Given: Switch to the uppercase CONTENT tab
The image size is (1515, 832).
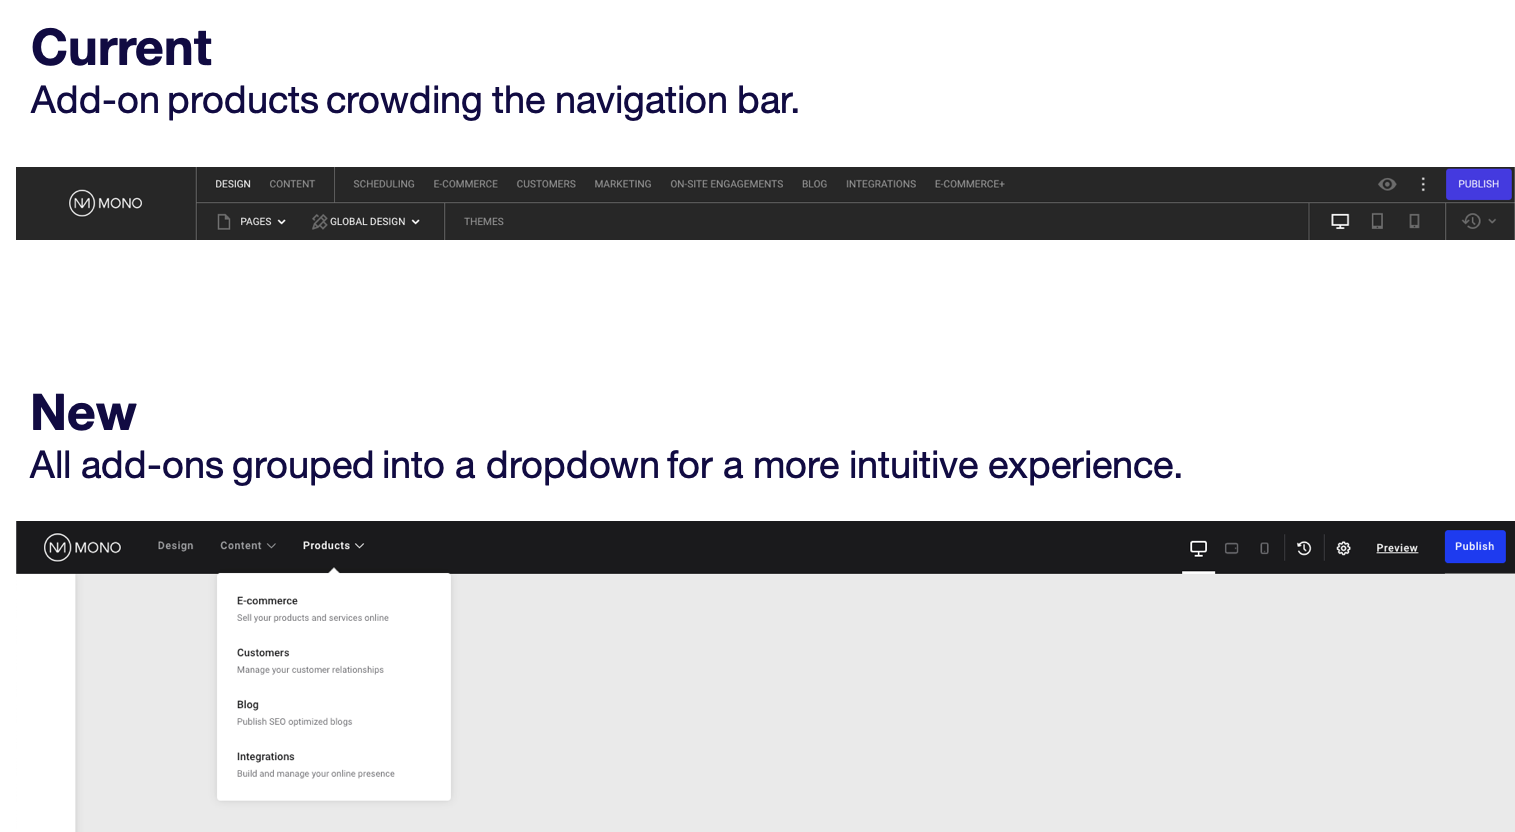Looking at the screenshot, I should [x=292, y=184].
